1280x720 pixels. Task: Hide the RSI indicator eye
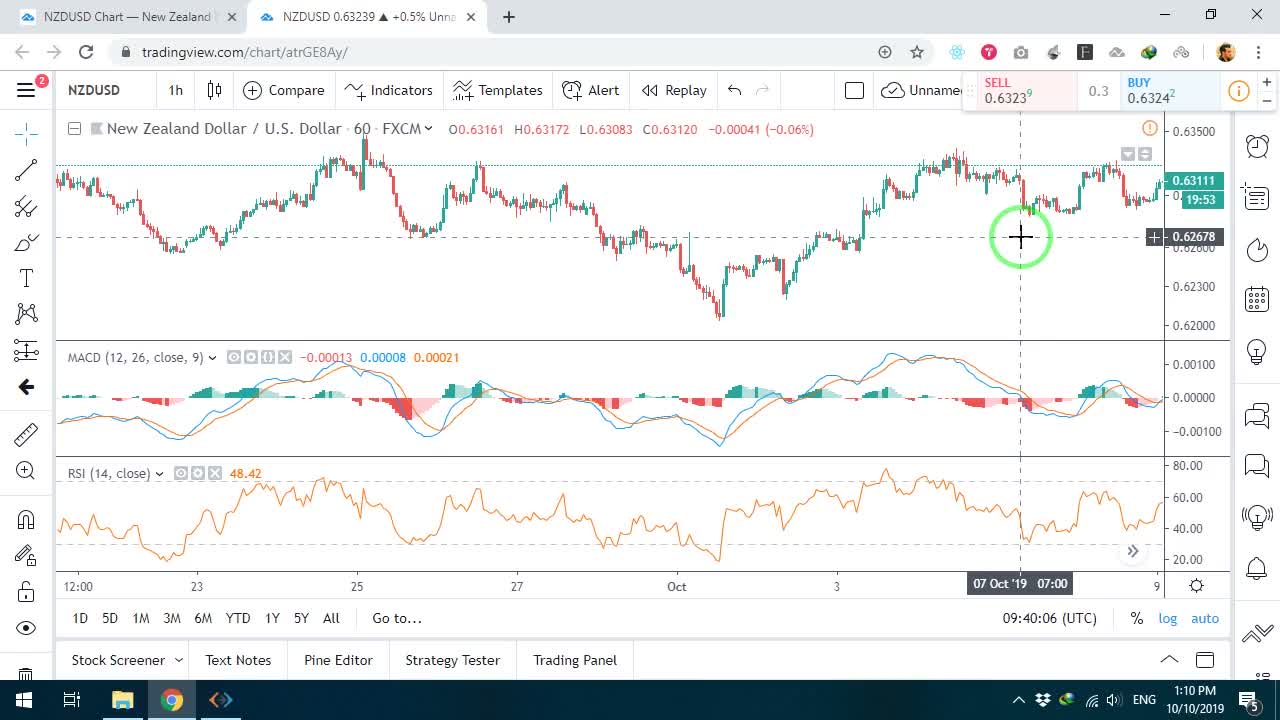click(x=181, y=473)
